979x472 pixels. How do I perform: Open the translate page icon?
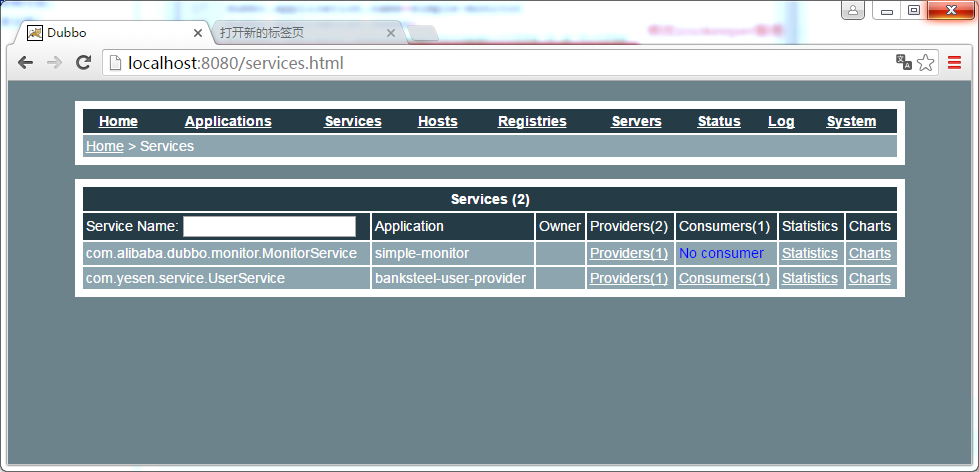coord(903,62)
